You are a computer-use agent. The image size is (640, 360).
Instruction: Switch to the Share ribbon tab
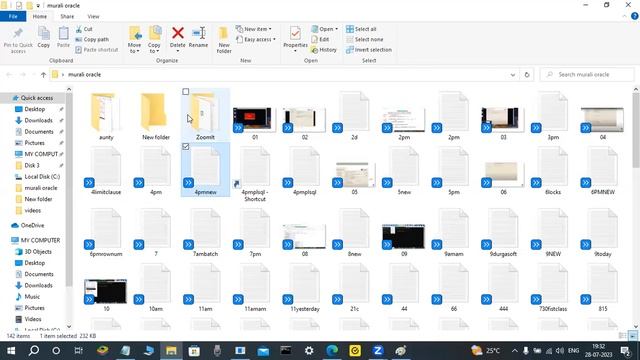click(x=67, y=16)
